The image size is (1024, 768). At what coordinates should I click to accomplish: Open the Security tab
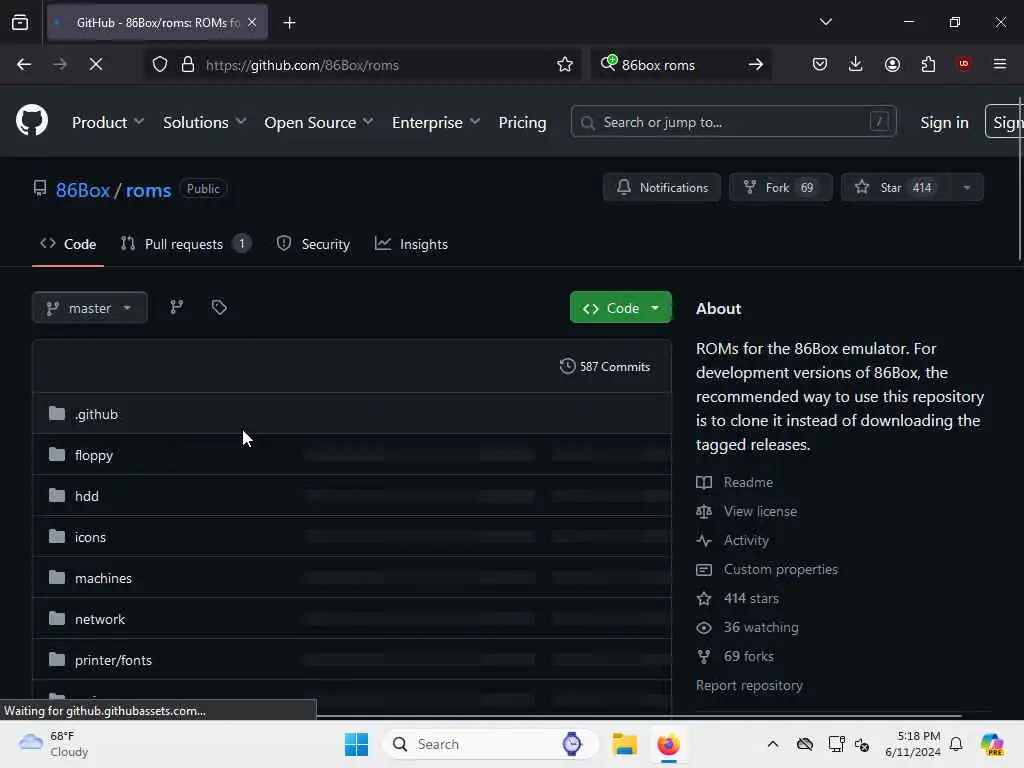313,244
